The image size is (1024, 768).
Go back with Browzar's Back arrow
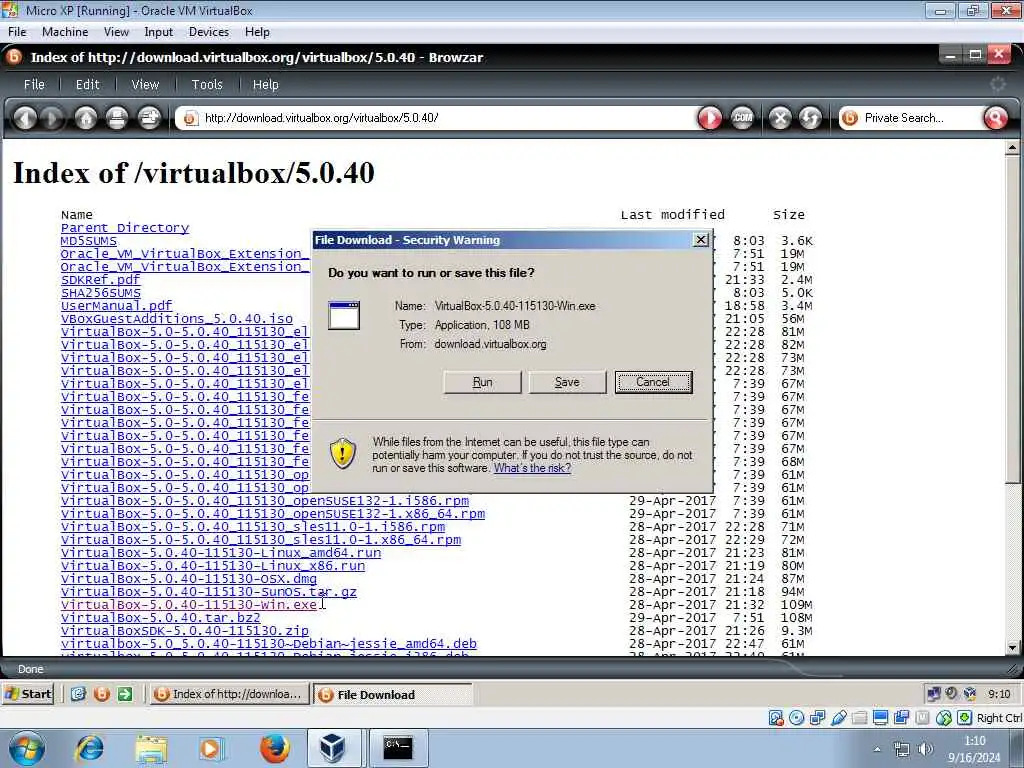click(25, 118)
